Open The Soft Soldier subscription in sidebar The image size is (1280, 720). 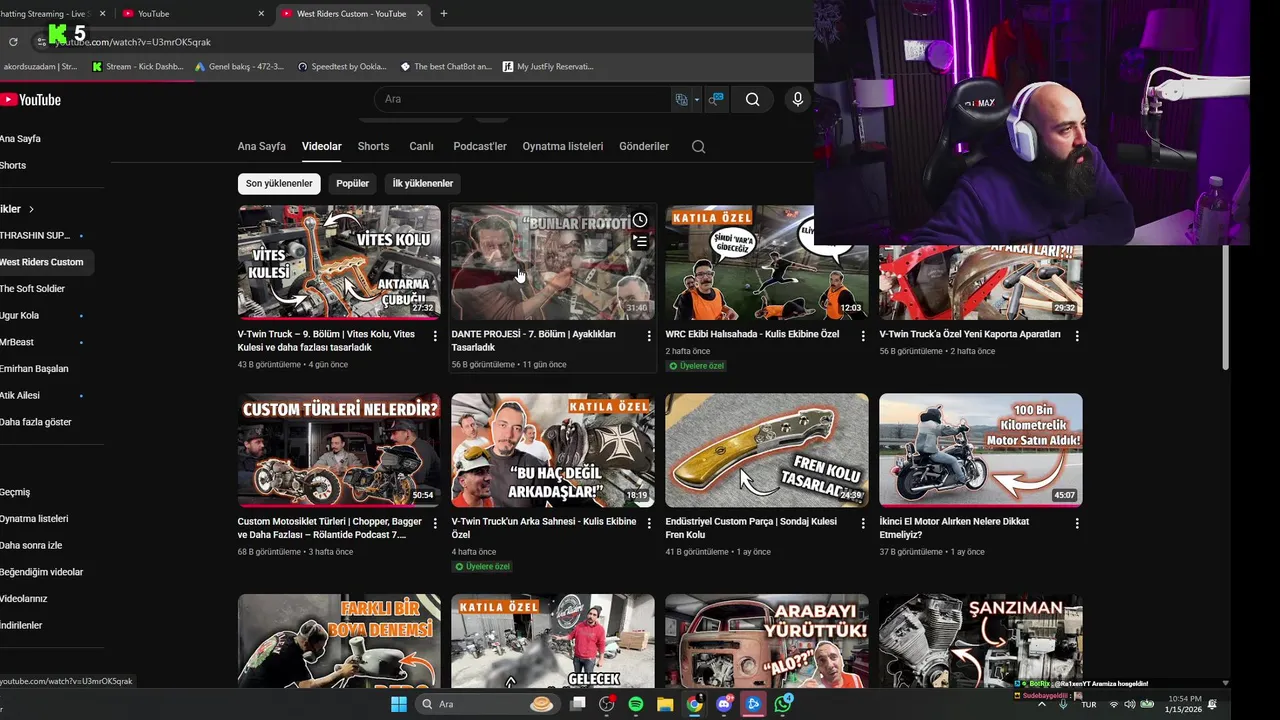(x=33, y=289)
